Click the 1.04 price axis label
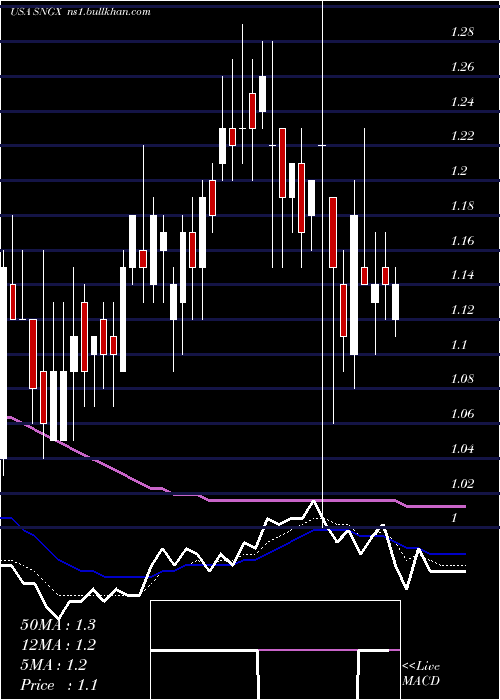 pos(462,449)
